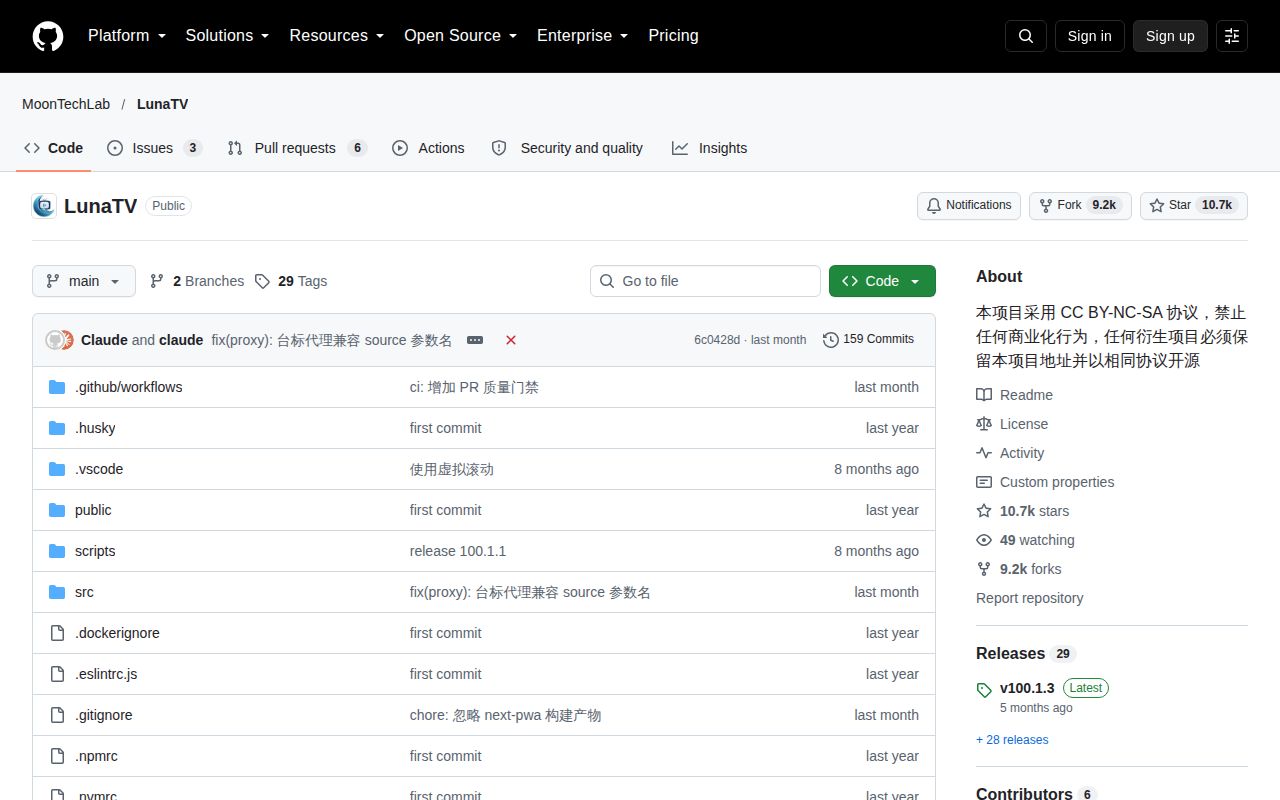
Task: Expand the Solutions menu
Action: (x=228, y=36)
